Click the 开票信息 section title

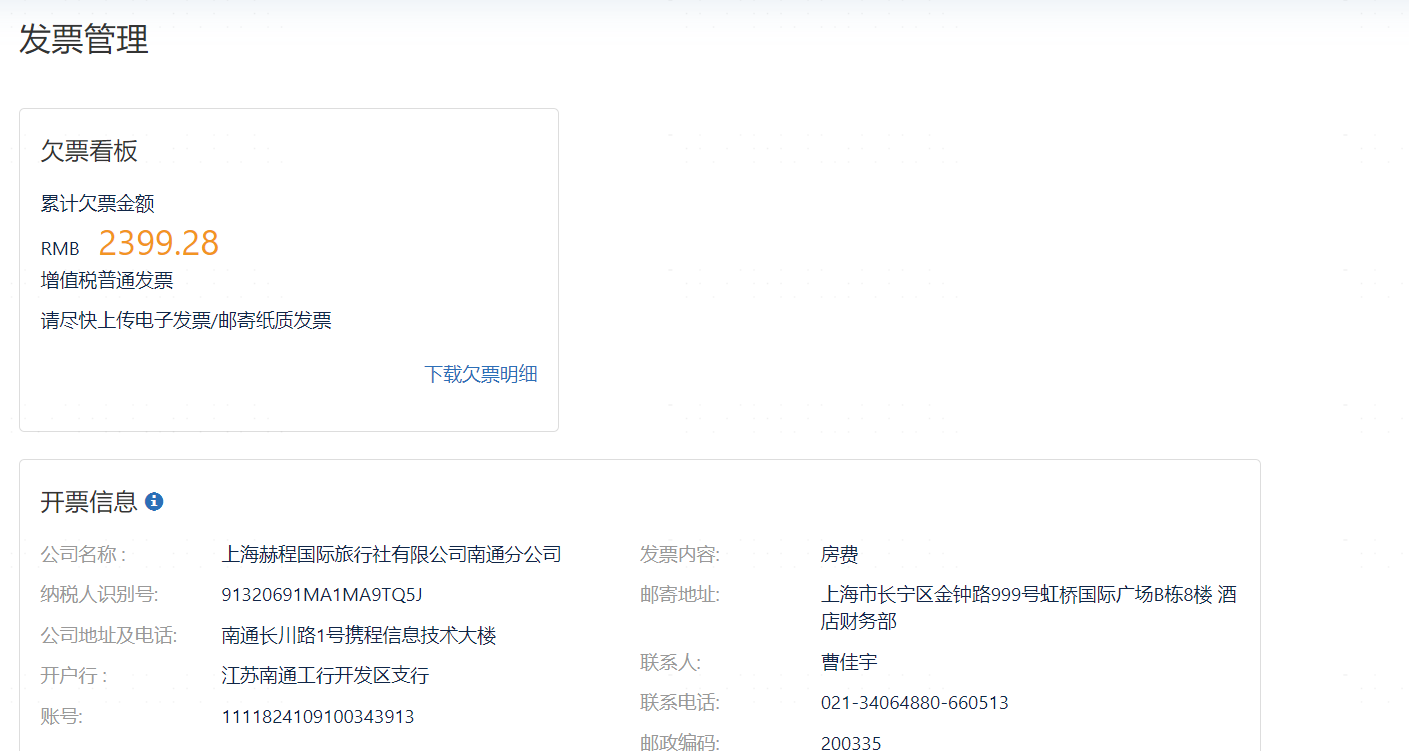[x=89, y=502]
